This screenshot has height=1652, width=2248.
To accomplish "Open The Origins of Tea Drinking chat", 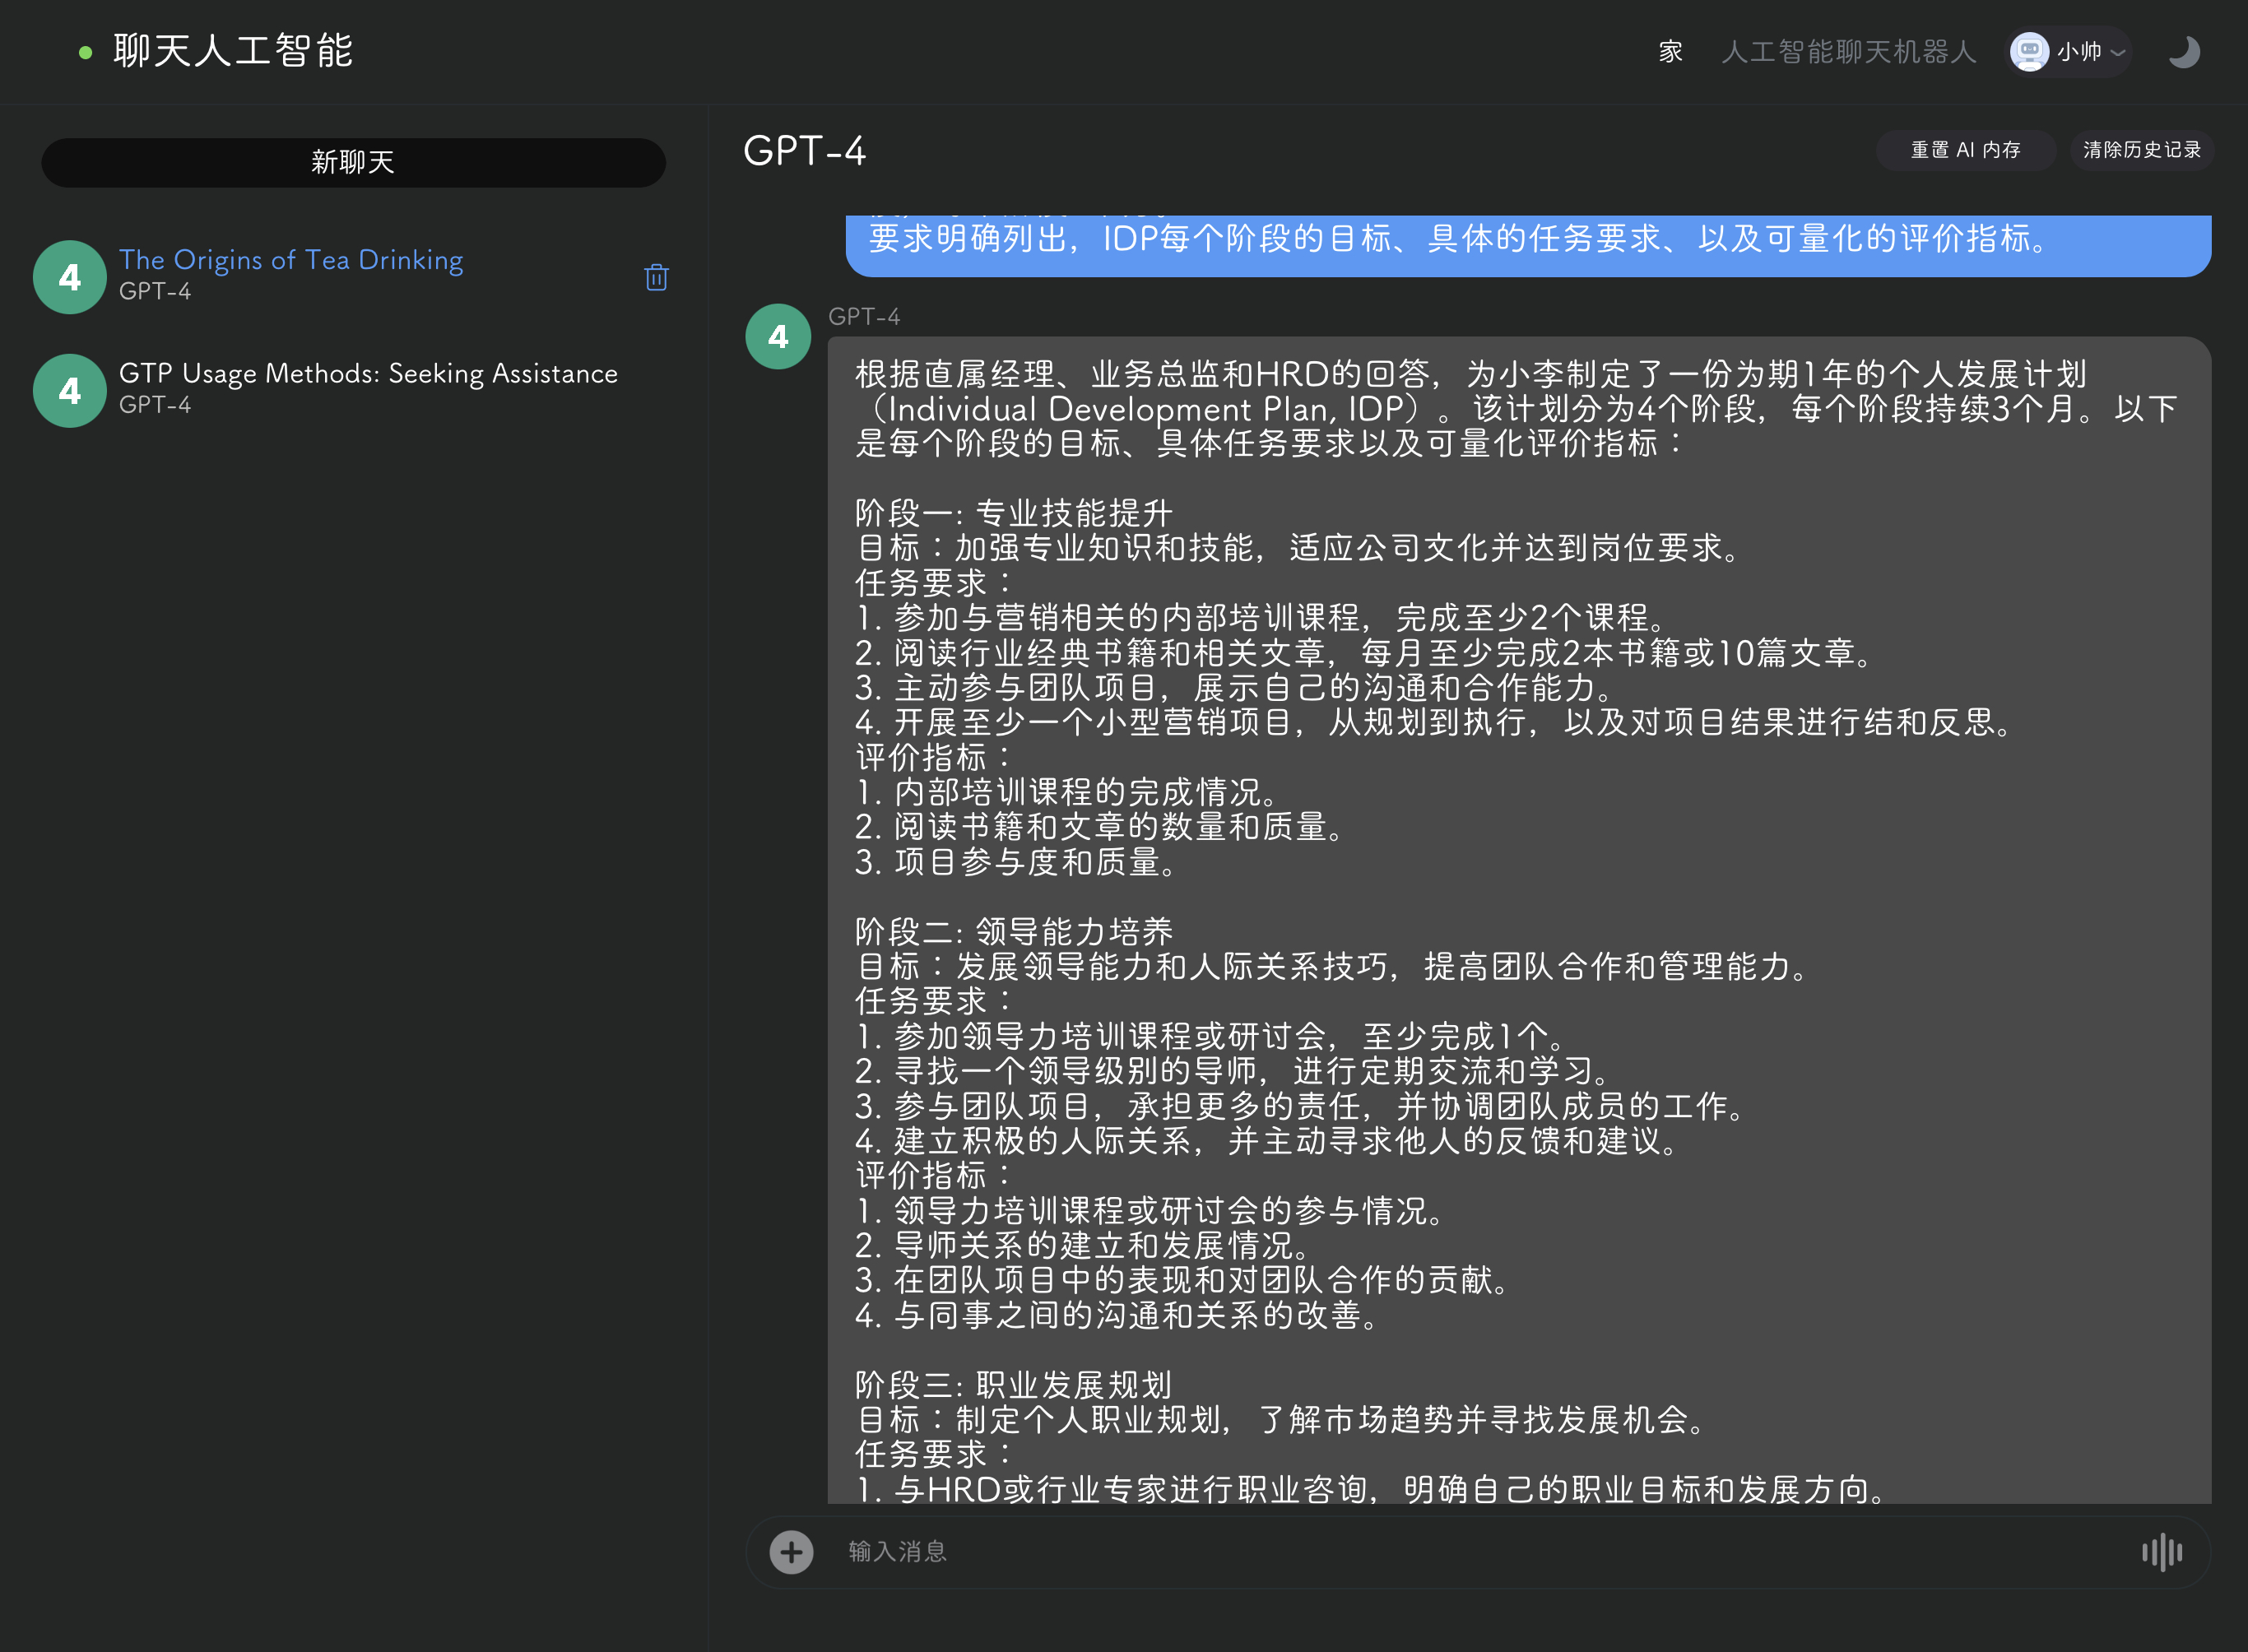I will tap(291, 260).
